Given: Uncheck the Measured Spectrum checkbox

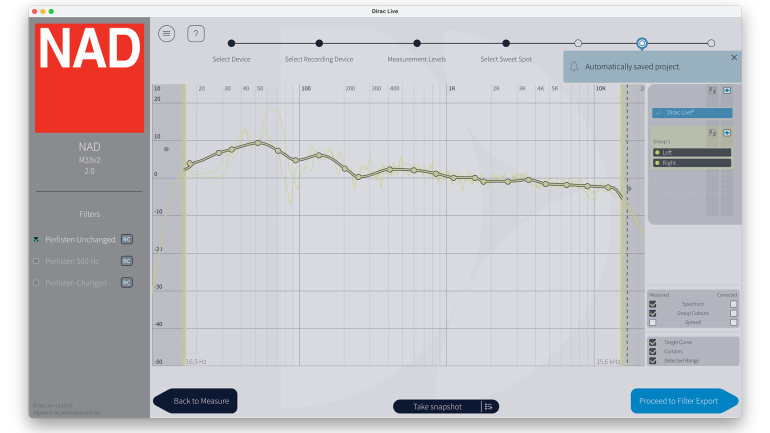Looking at the screenshot, I should (x=653, y=303).
